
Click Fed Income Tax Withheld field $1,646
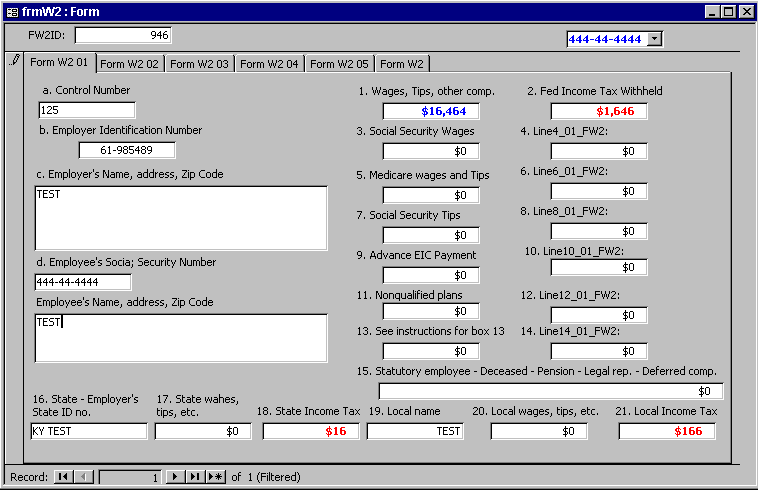(599, 111)
